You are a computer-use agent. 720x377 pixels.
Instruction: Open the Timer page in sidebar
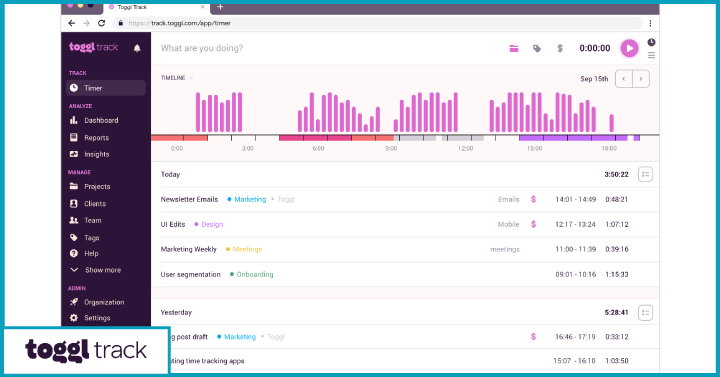coord(106,88)
